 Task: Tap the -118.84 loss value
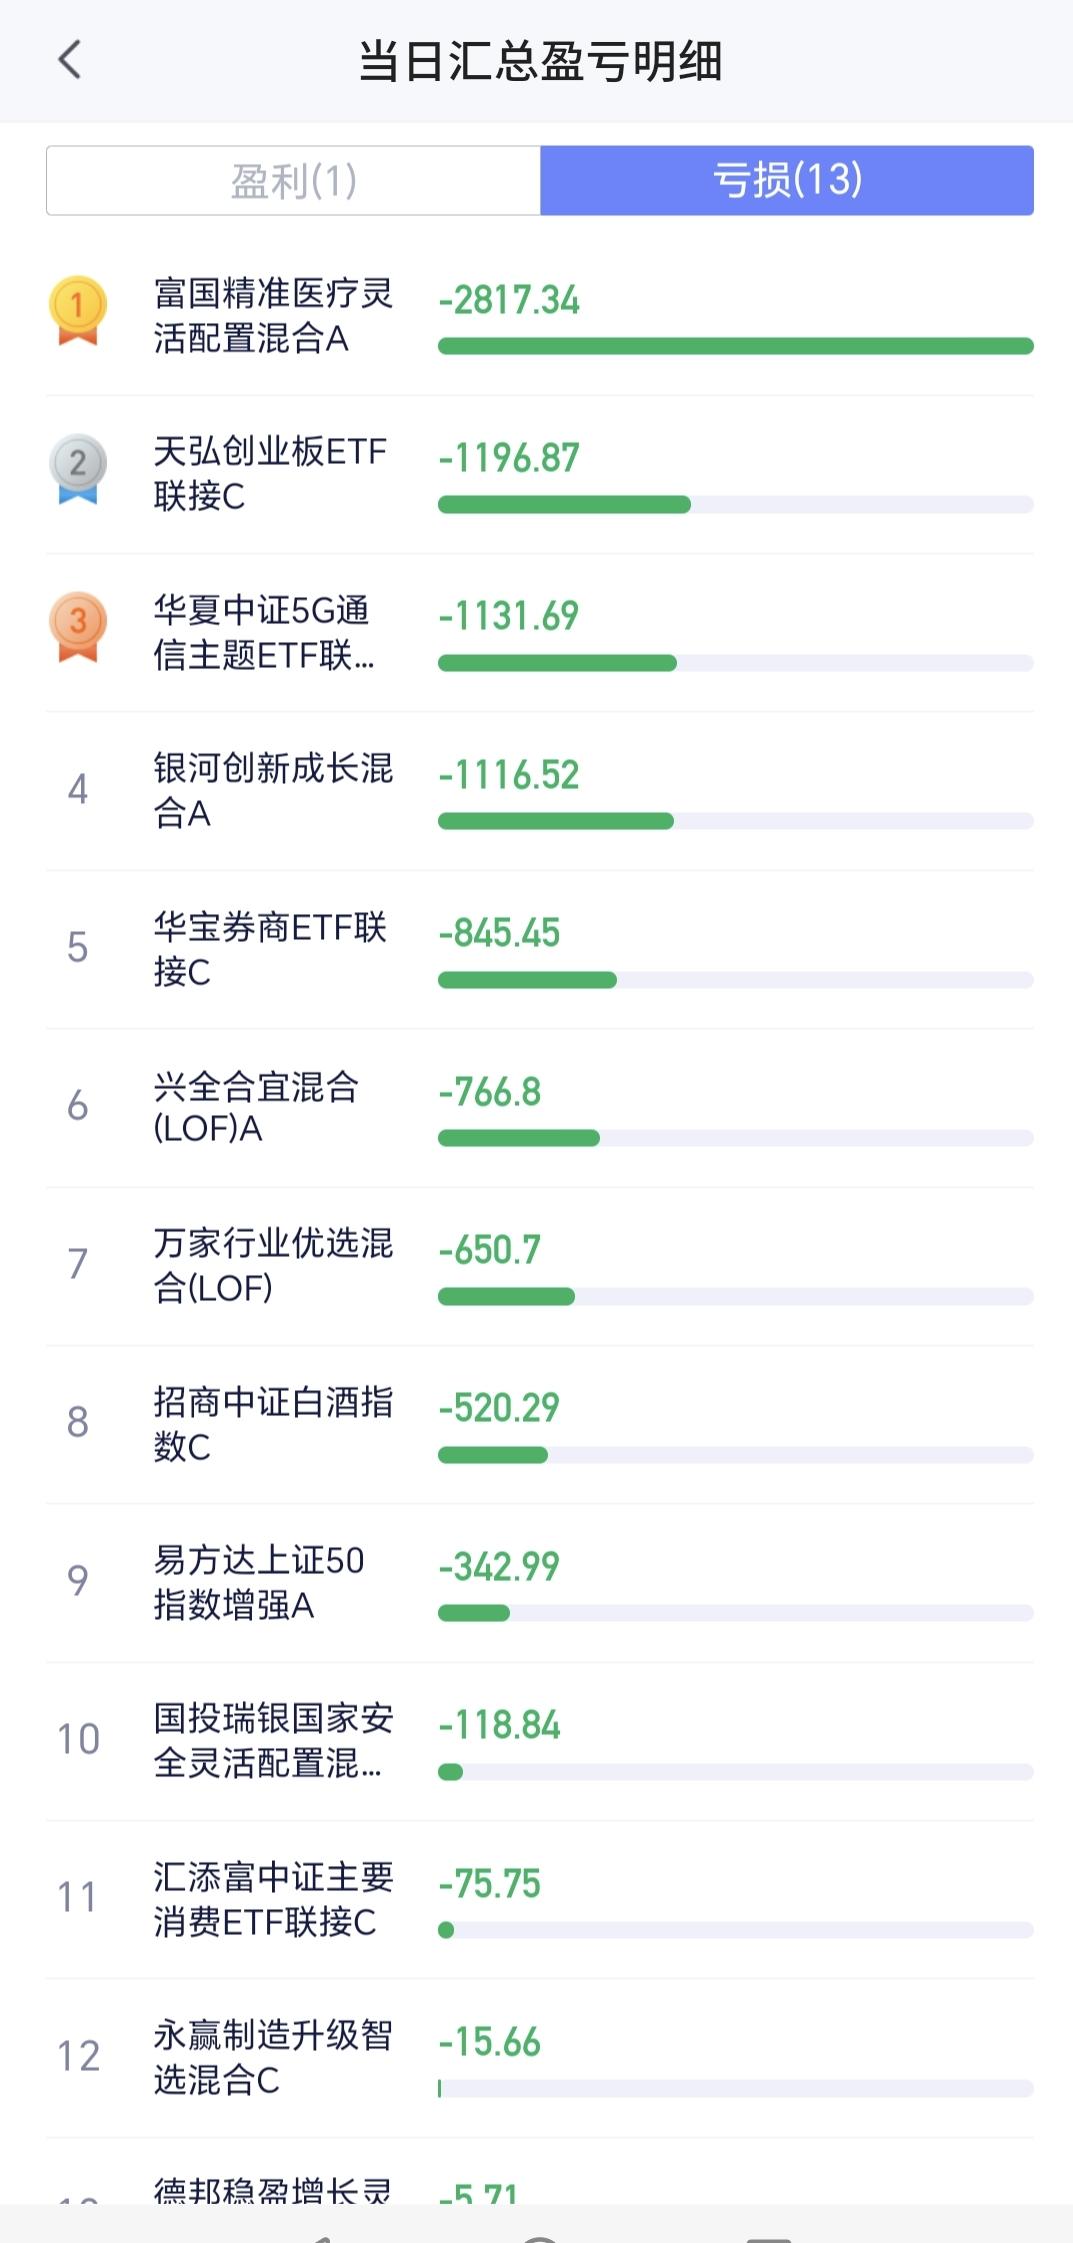coord(499,1725)
